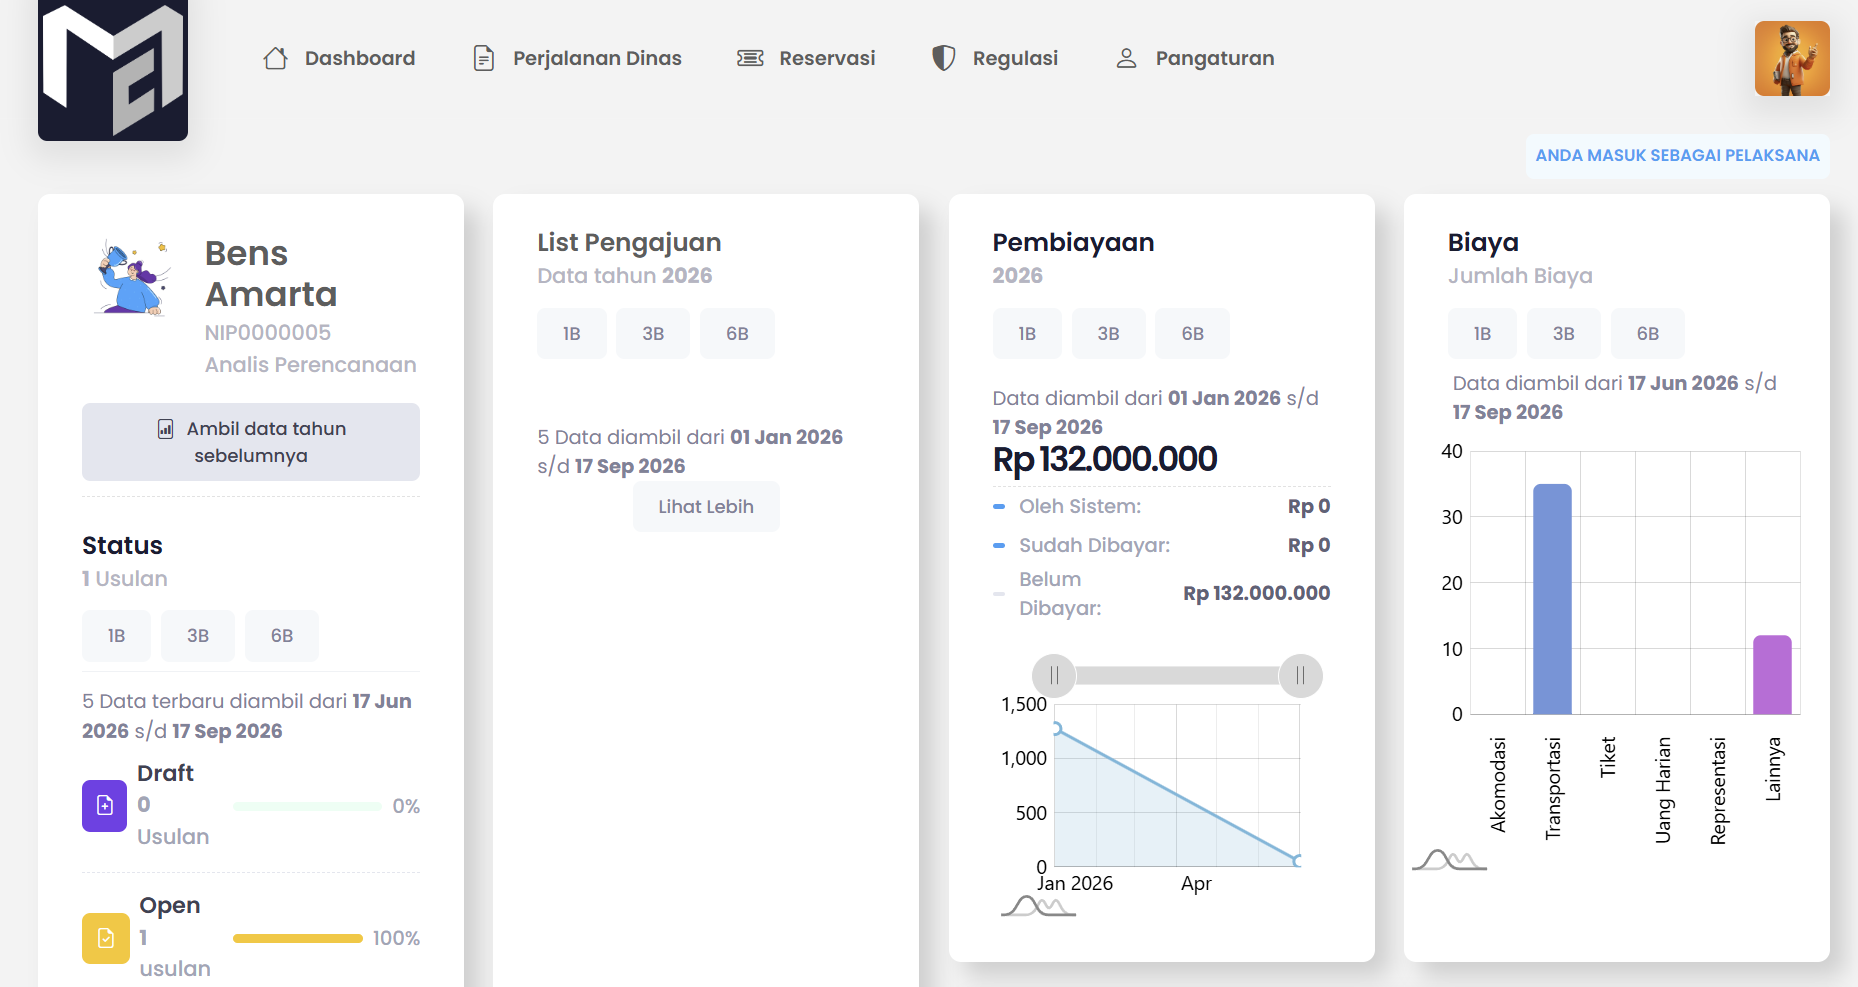Select 1B filter under Status
The width and height of the screenshot is (1858, 987).
116,636
